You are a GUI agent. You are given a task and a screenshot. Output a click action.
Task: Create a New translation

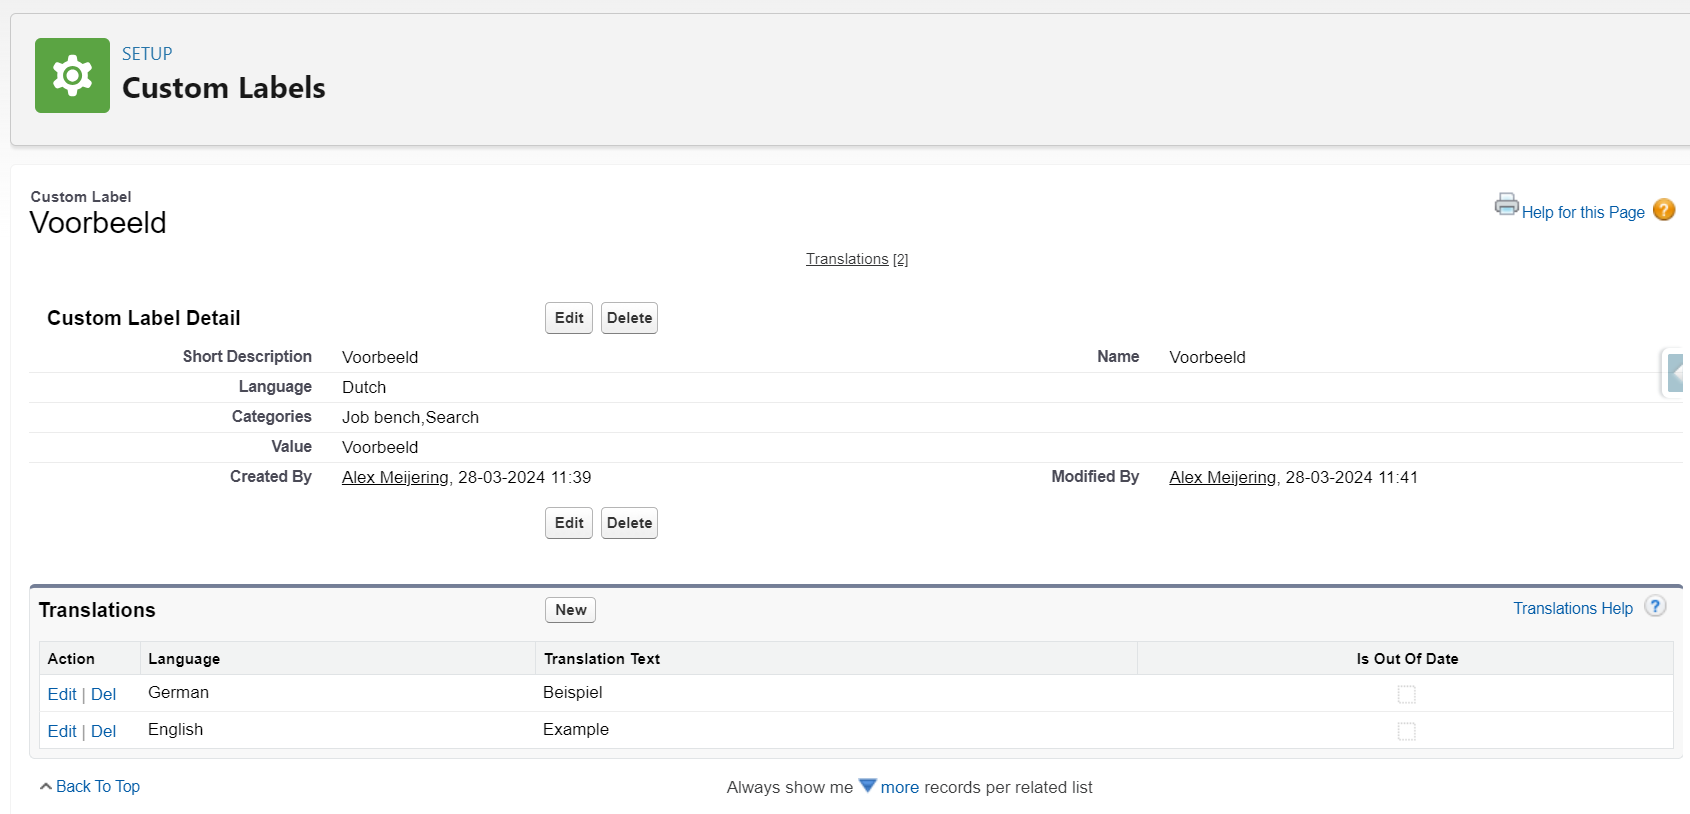pyautogui.click(x=570, y=610)
